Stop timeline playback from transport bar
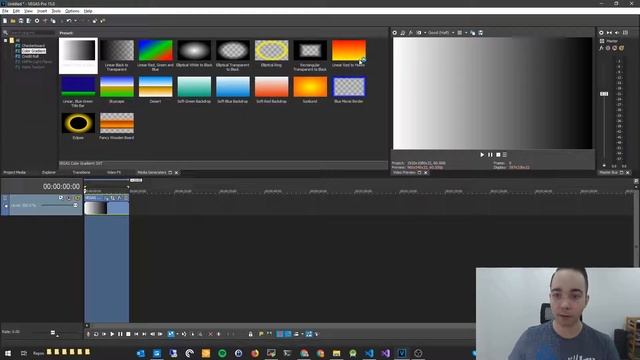Screen dimensions: 640x360 pos(128,334)
